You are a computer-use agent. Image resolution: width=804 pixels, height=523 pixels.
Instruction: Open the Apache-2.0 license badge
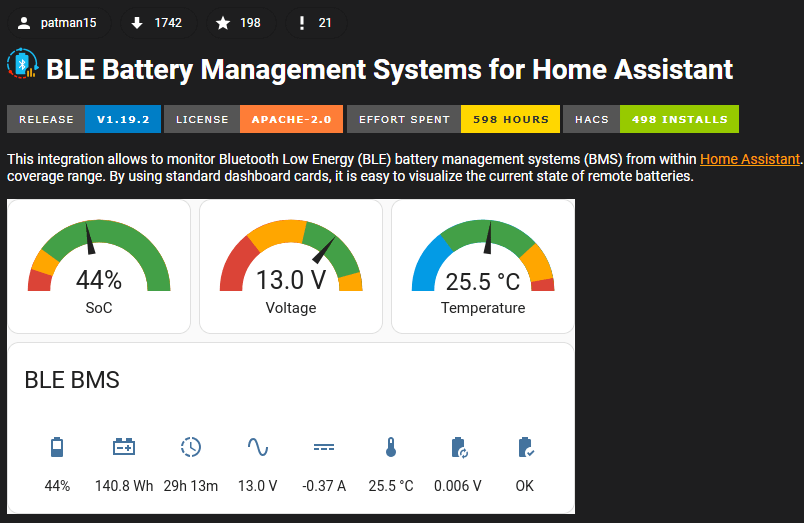[253, 119]
